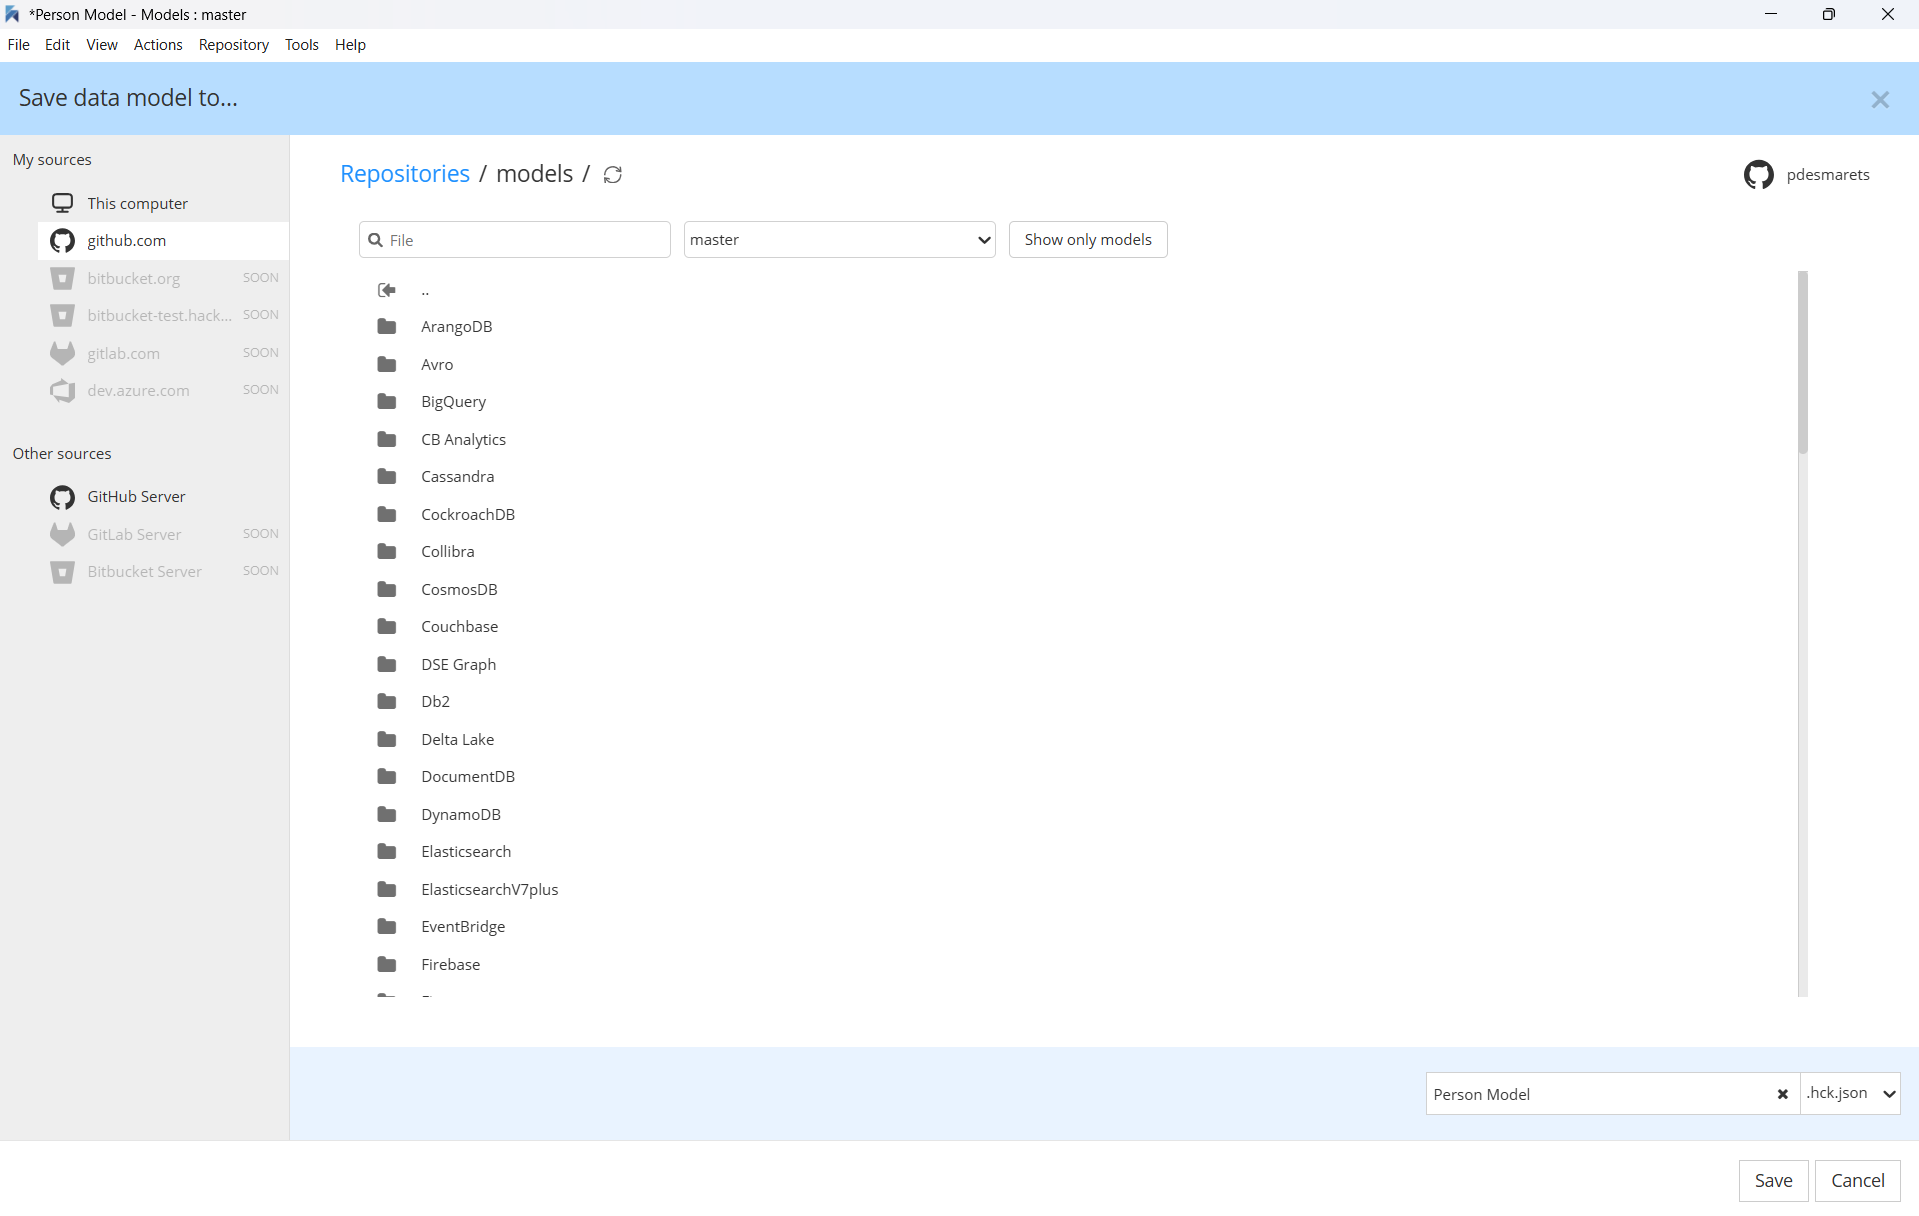Click the Show only models button
1919x1216 pixels.
(1088, 240)
